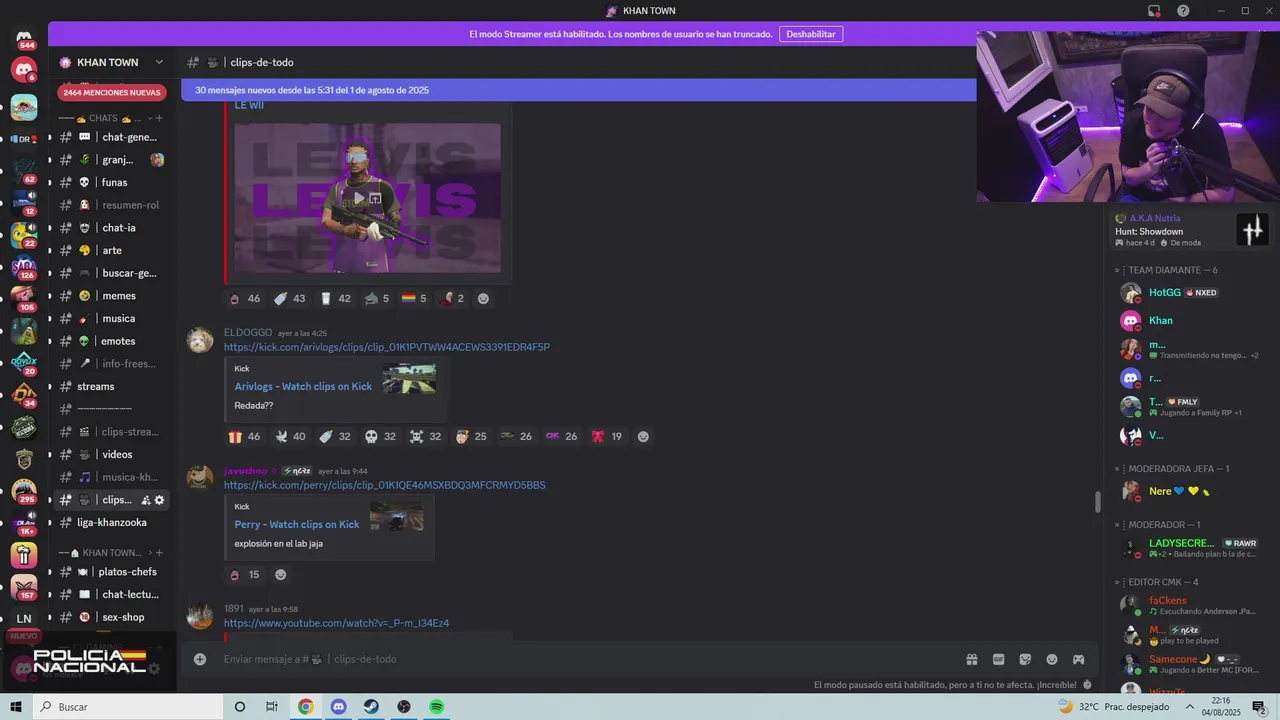Add reaction to ELDOGGO's message
The image size is (1280, 720).
point(643,436)
